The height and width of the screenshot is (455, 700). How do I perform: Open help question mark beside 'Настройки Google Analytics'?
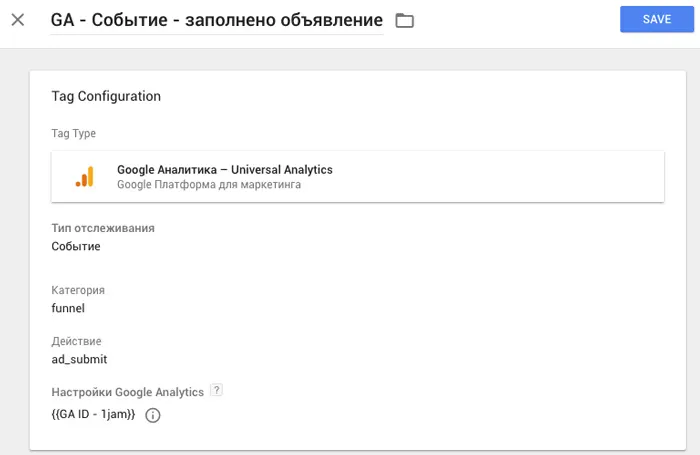tap(217, 390)
